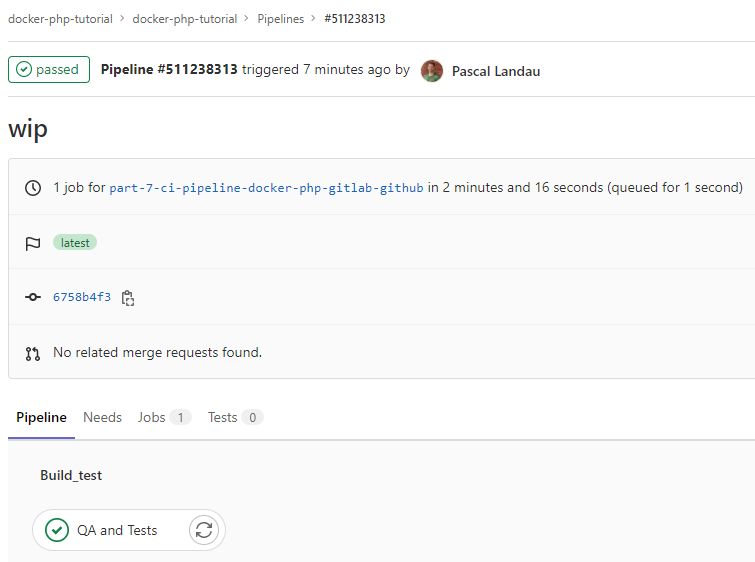Click the retry icon on QA and Tests job
The image size is (755, 562).
pos(204,530)
